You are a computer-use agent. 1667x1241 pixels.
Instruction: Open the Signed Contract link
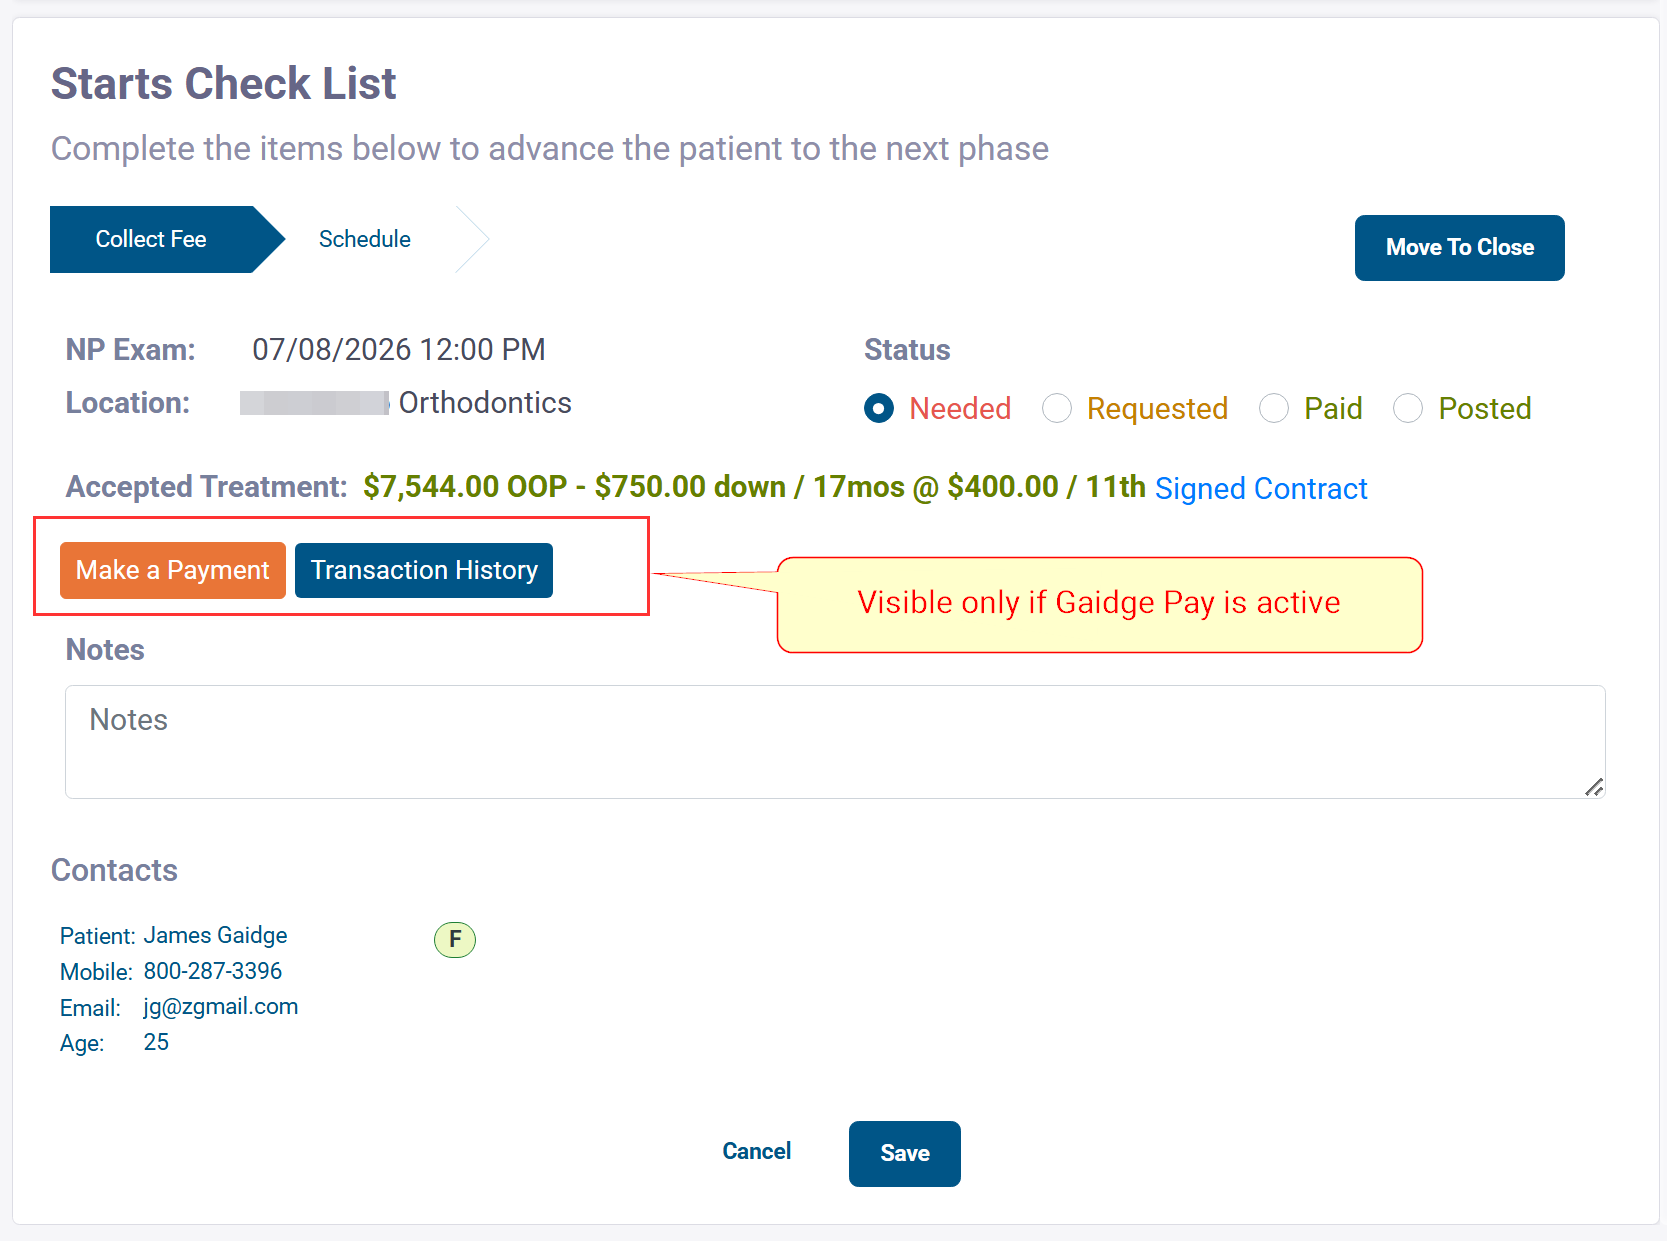(1261, 488)
